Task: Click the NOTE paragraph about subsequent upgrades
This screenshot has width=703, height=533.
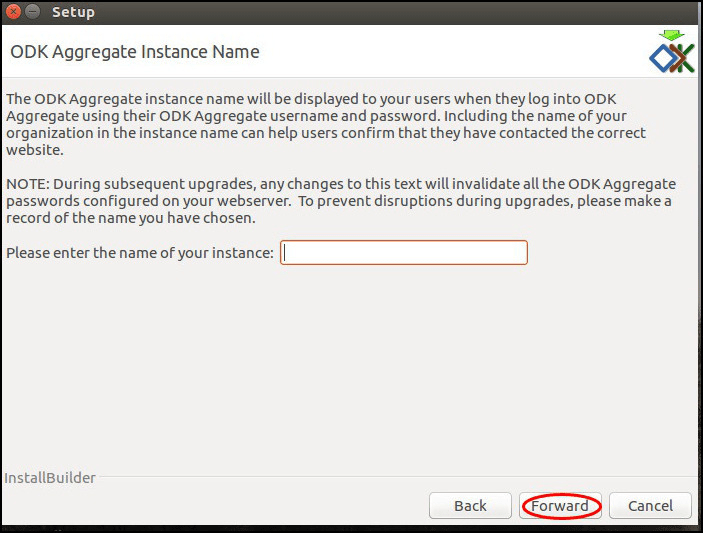Action: pyautogui.click(x=341, y=201)
